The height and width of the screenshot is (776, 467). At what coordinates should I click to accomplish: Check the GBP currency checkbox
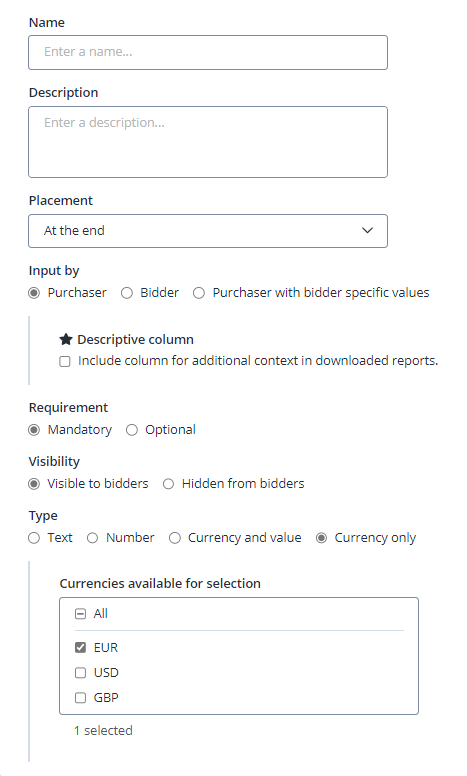tap(80, 698)
